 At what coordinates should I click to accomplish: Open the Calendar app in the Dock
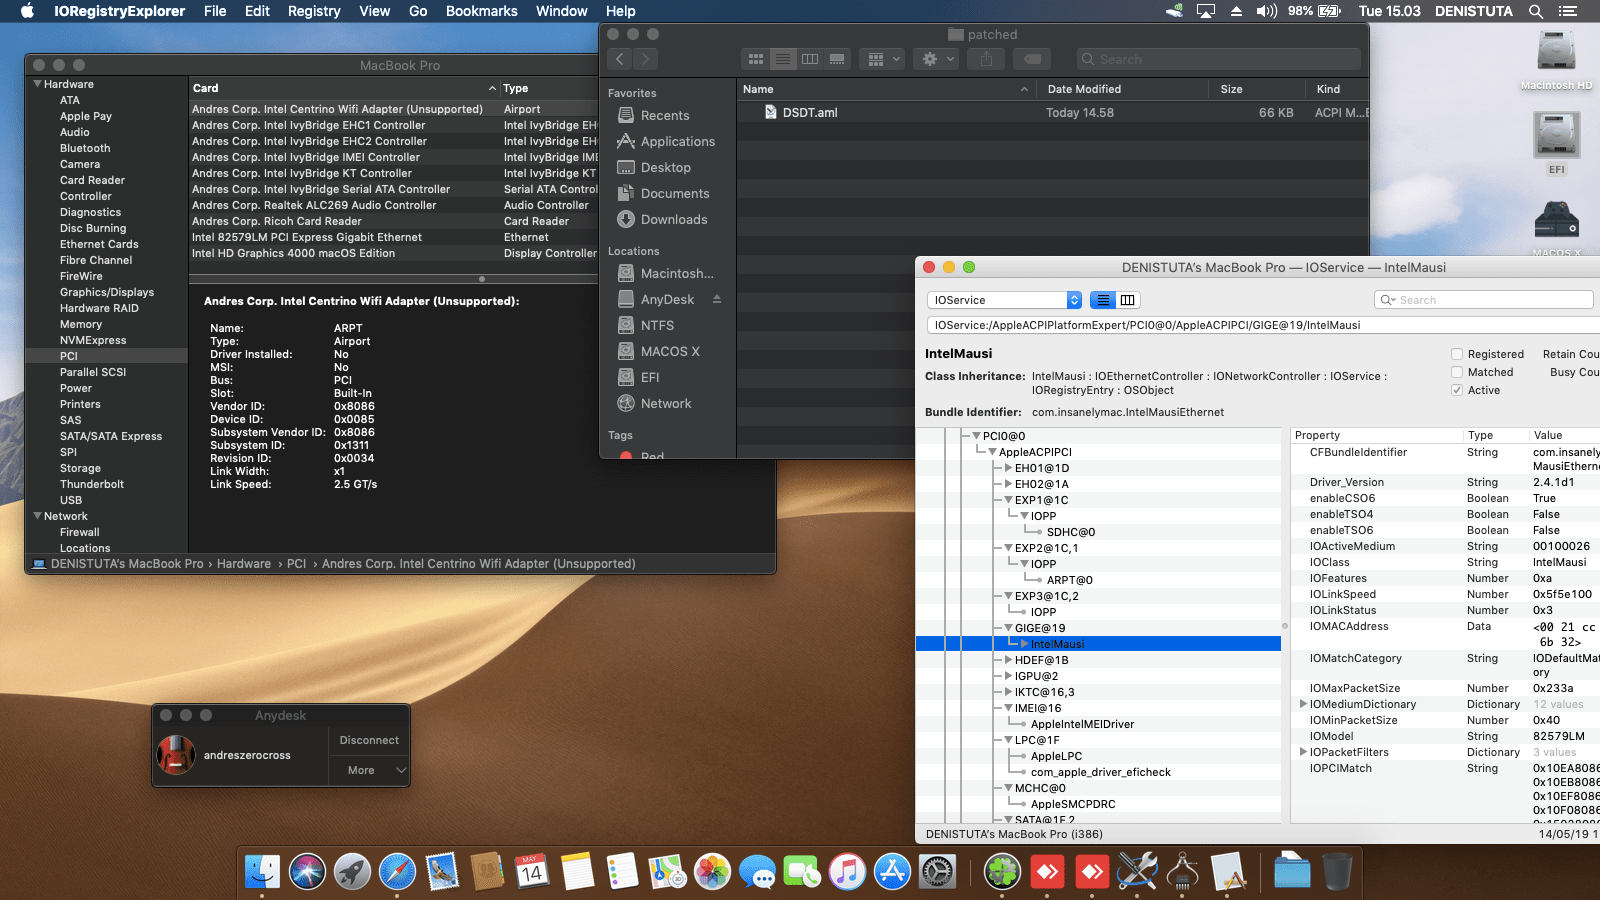532,872
